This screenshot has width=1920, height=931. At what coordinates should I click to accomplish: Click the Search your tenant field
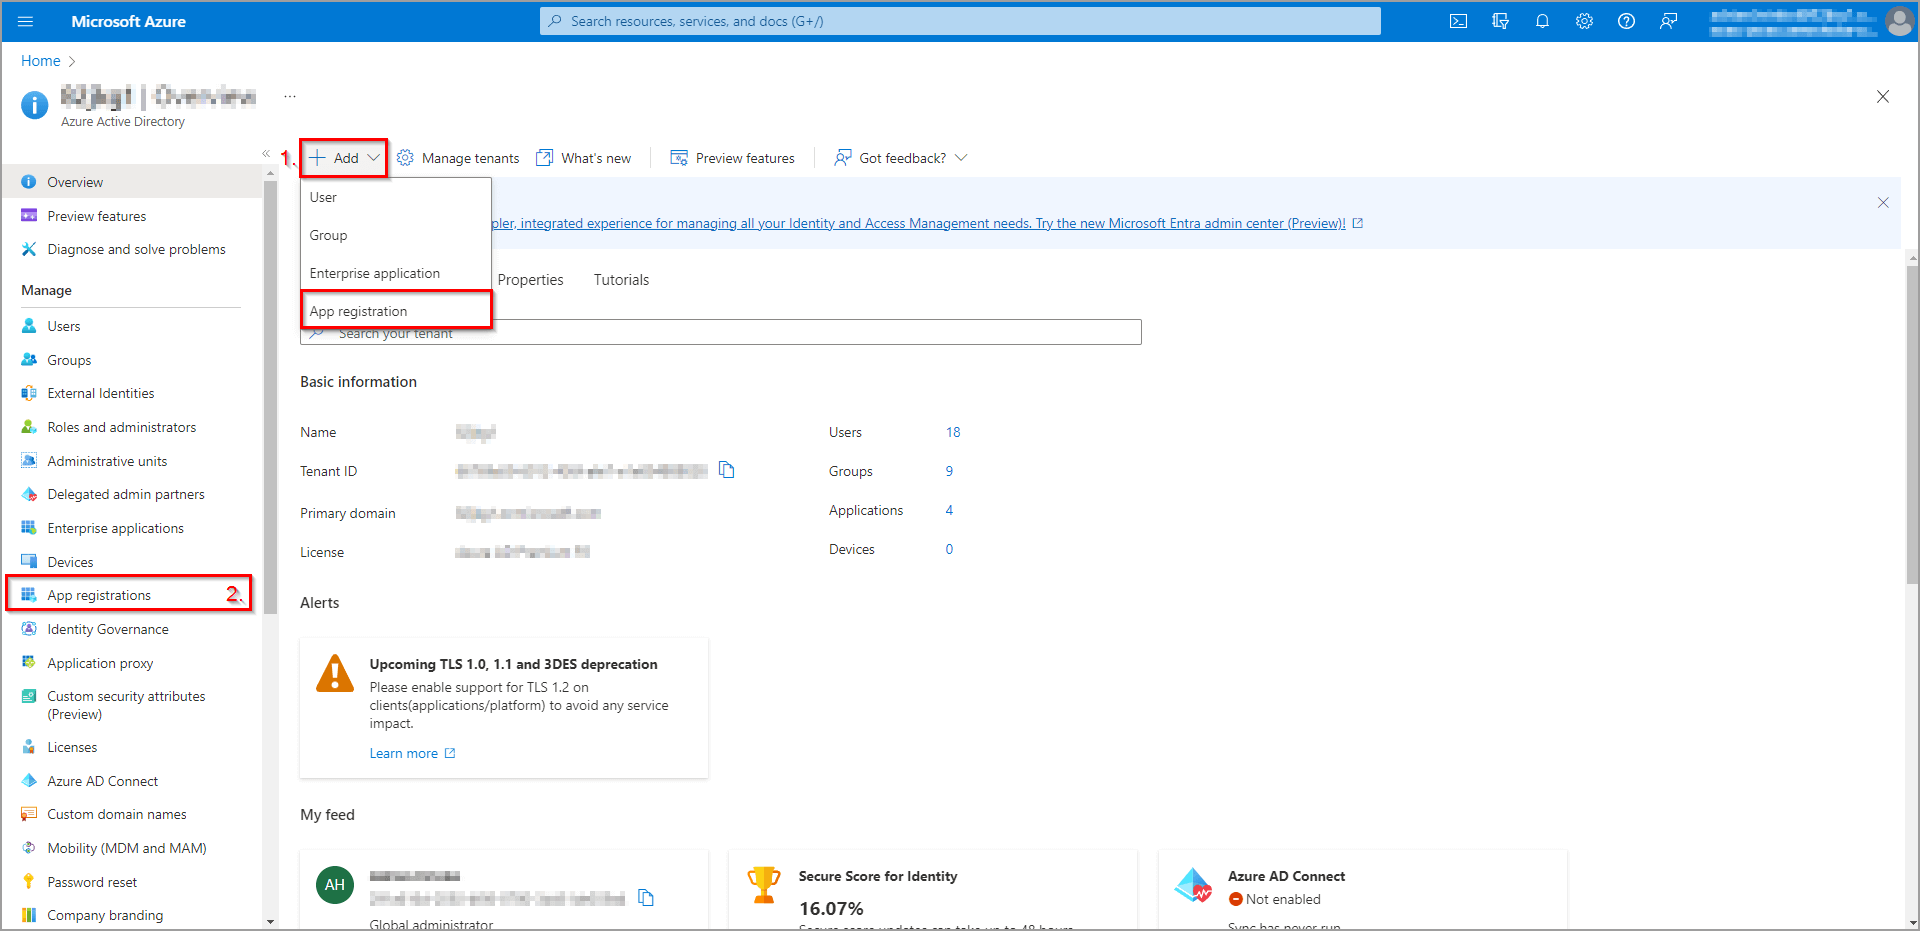[x=721, y=333]
